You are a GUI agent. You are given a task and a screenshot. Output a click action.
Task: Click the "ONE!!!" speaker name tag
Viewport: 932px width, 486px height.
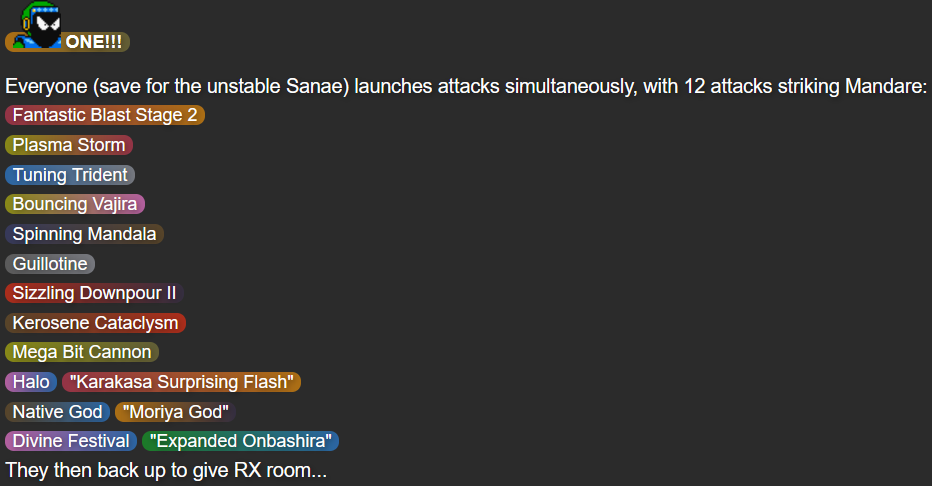pos(92,42)
